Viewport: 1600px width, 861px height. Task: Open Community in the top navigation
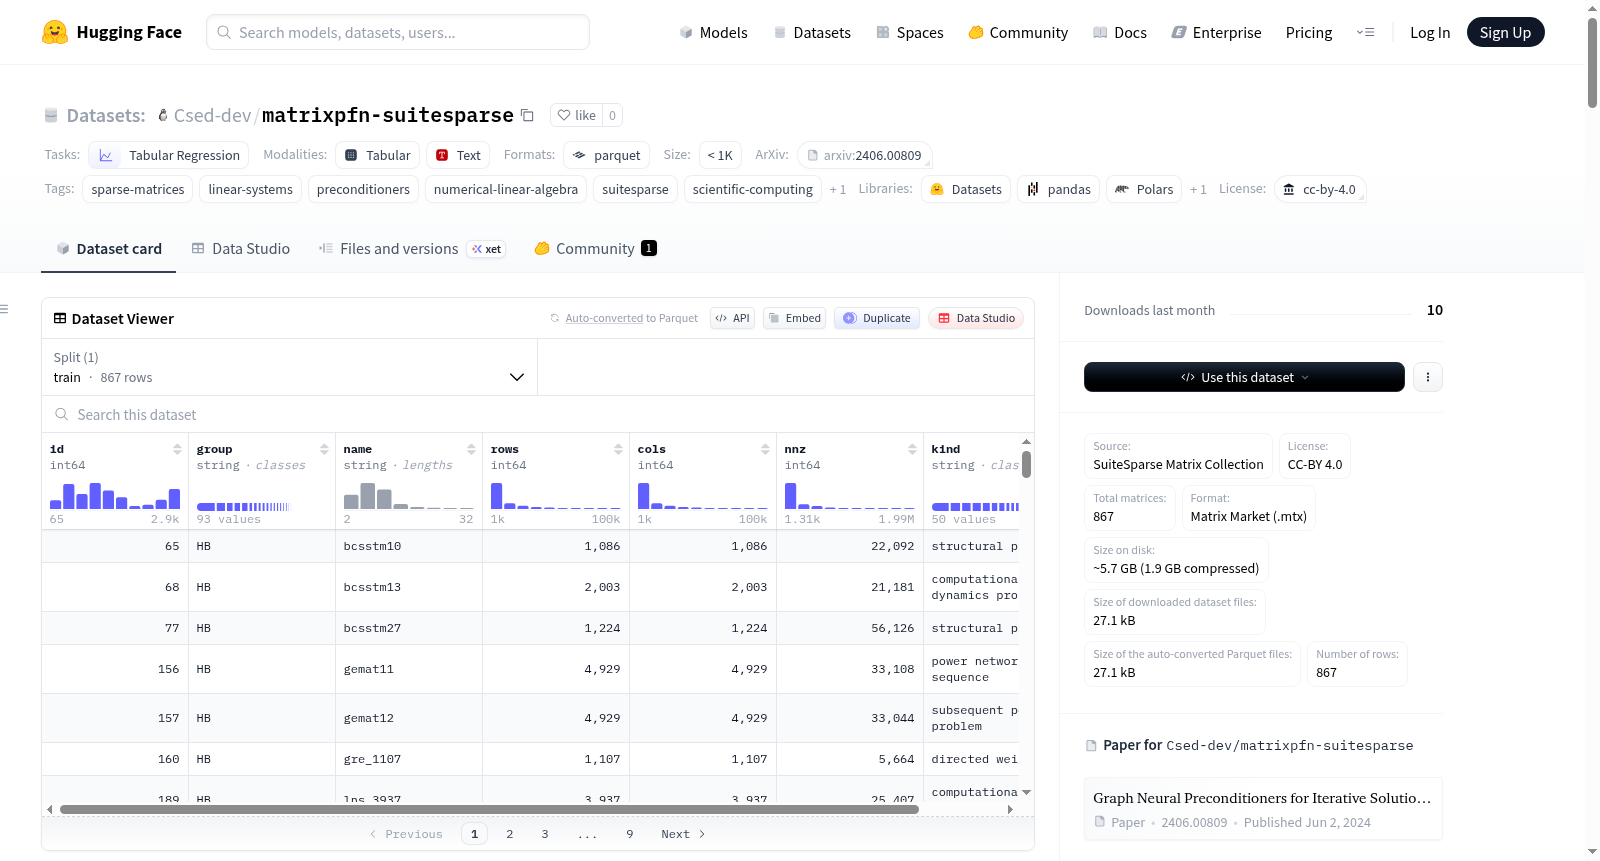(1018, 32)
